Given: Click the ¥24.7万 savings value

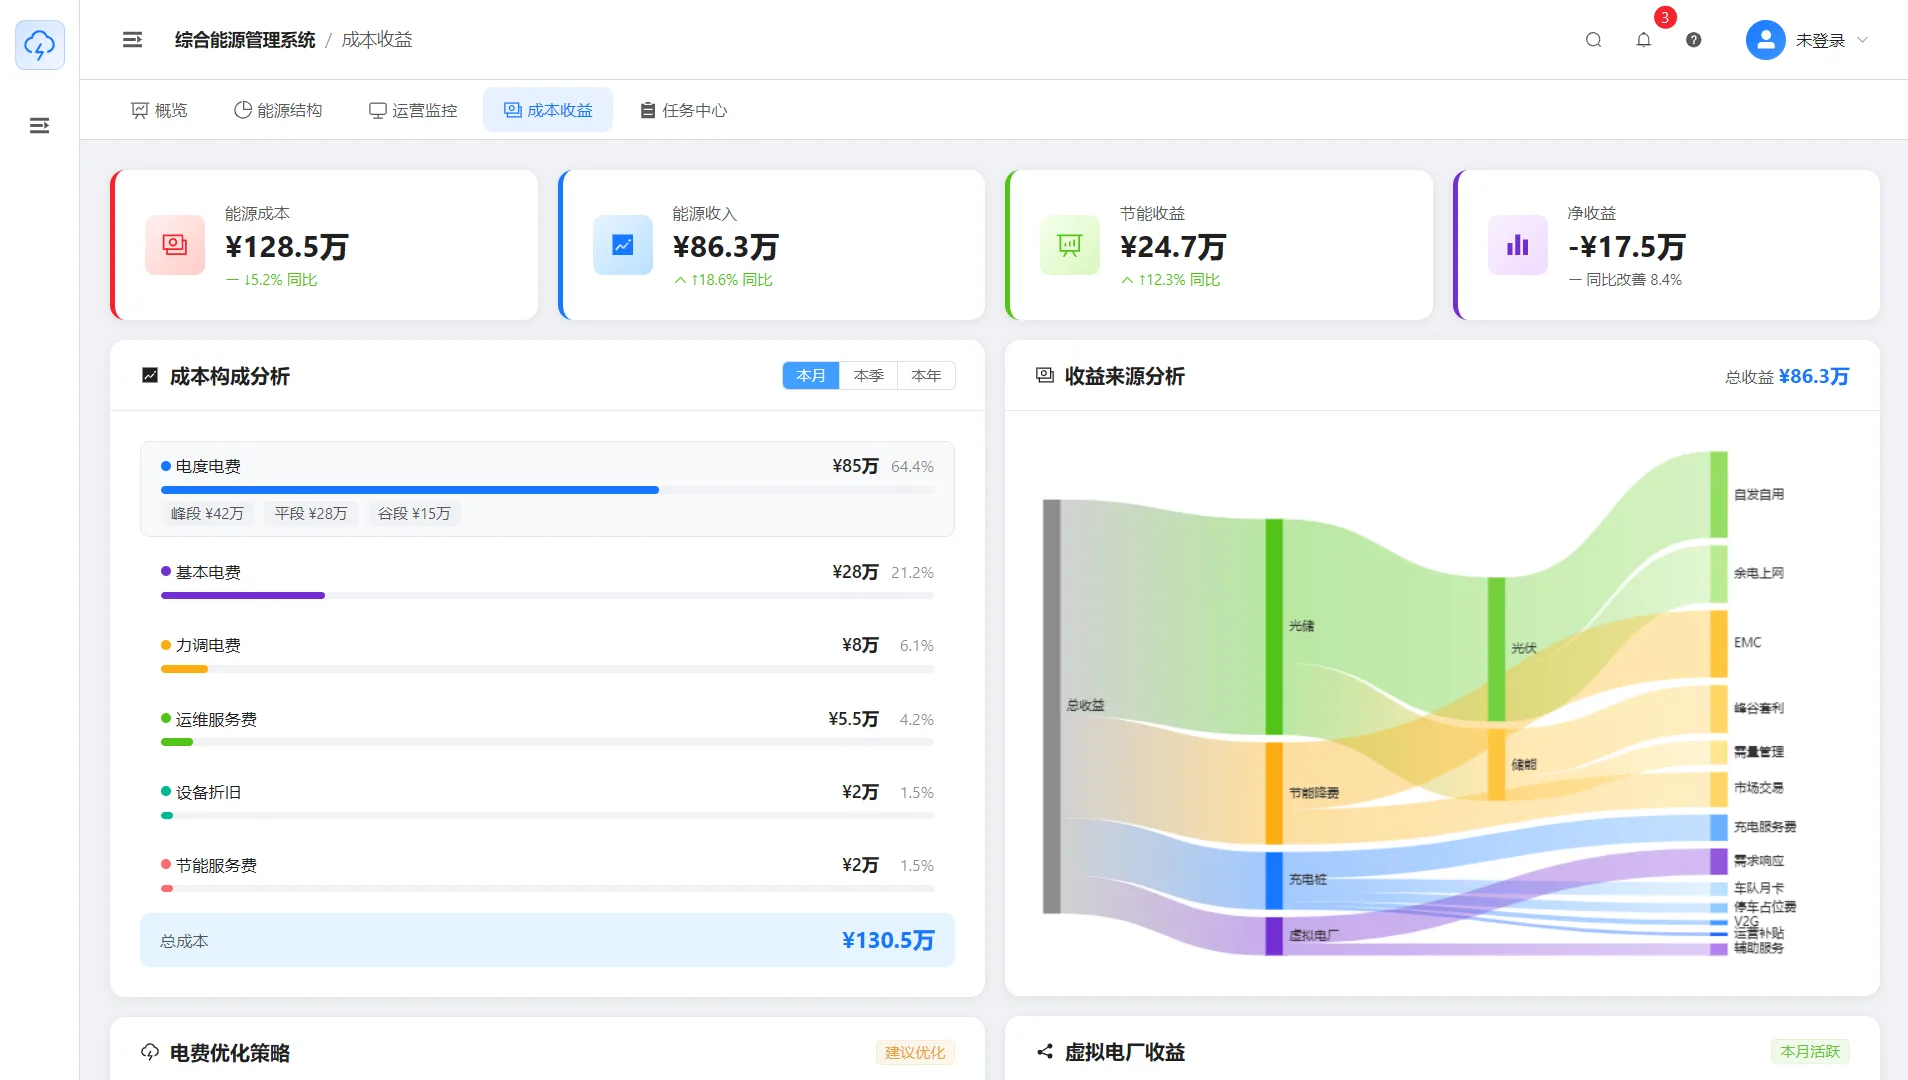Looking at the screenshot, I should point(1173,247).
